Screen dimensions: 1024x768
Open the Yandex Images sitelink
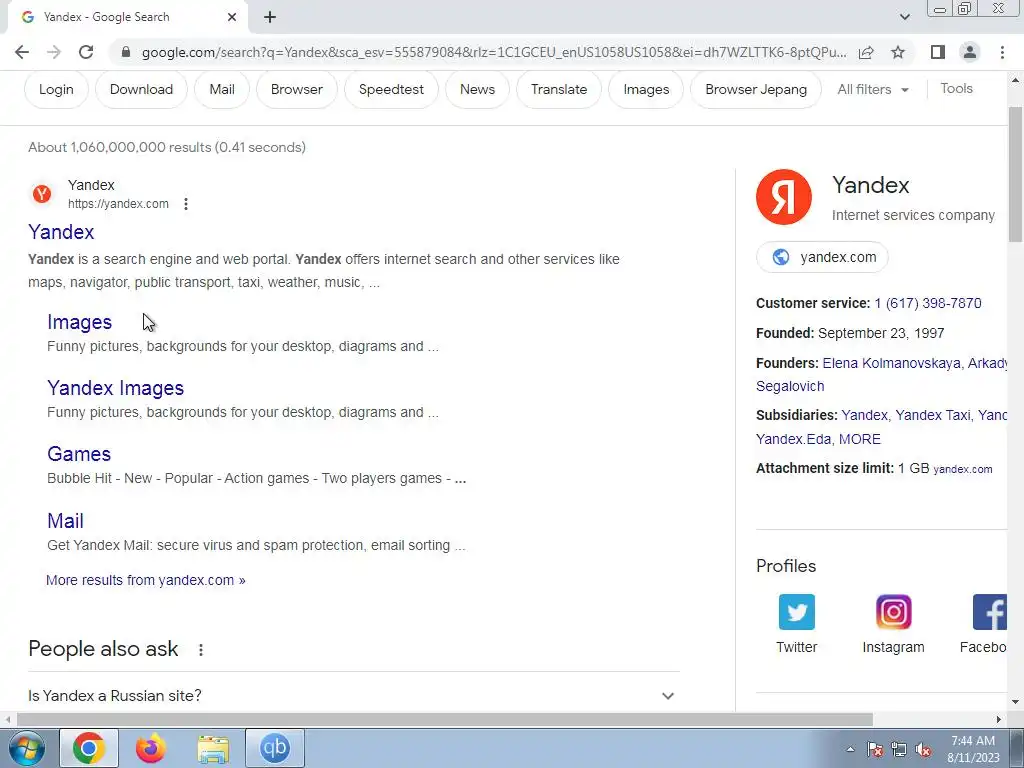pyautogui.click(x=116, y=388)
